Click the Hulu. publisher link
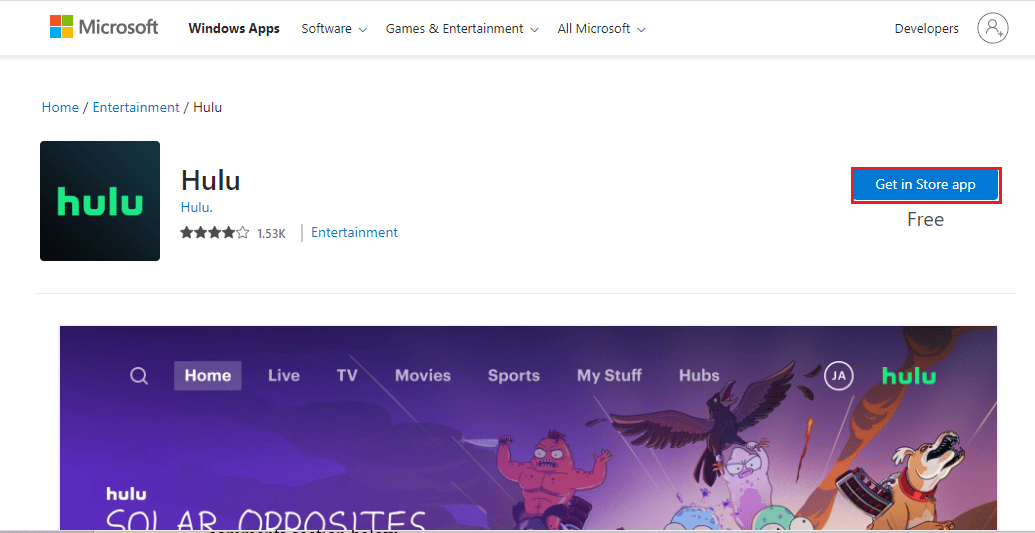This screenshot has height=533, width=1035. [x=197, y=207]
